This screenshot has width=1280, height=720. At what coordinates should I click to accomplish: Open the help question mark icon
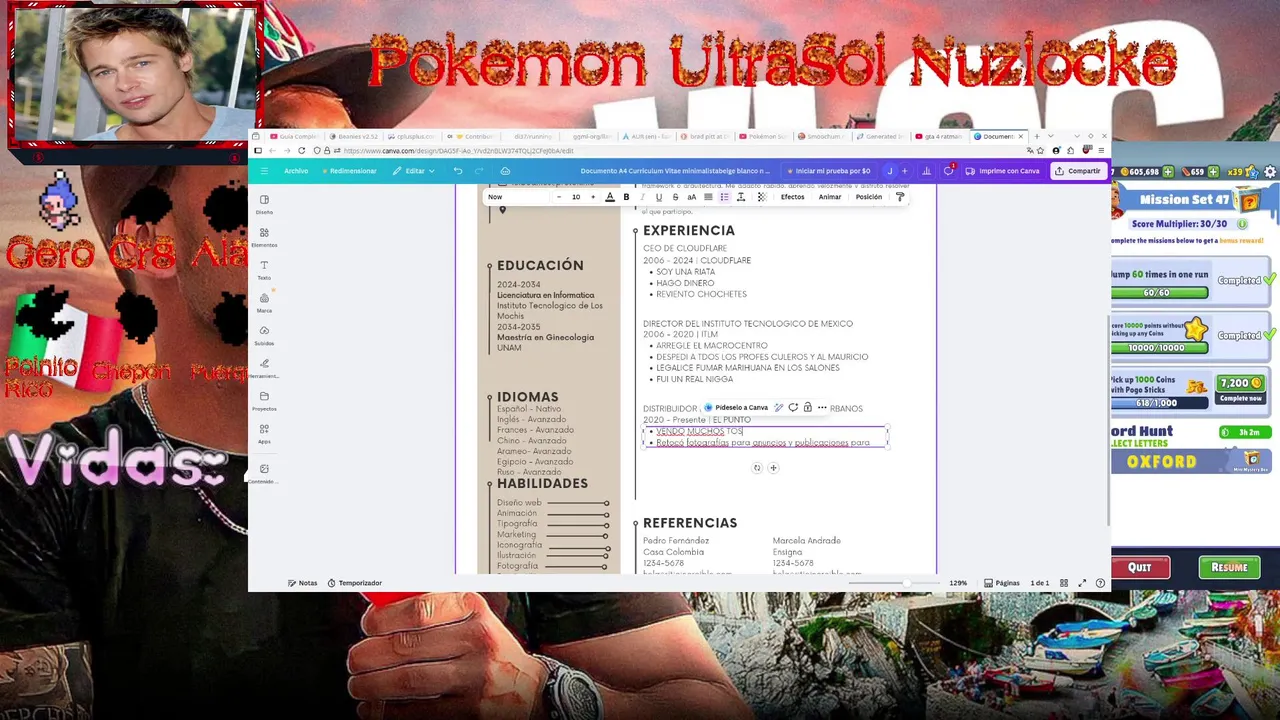(1100, 583)
